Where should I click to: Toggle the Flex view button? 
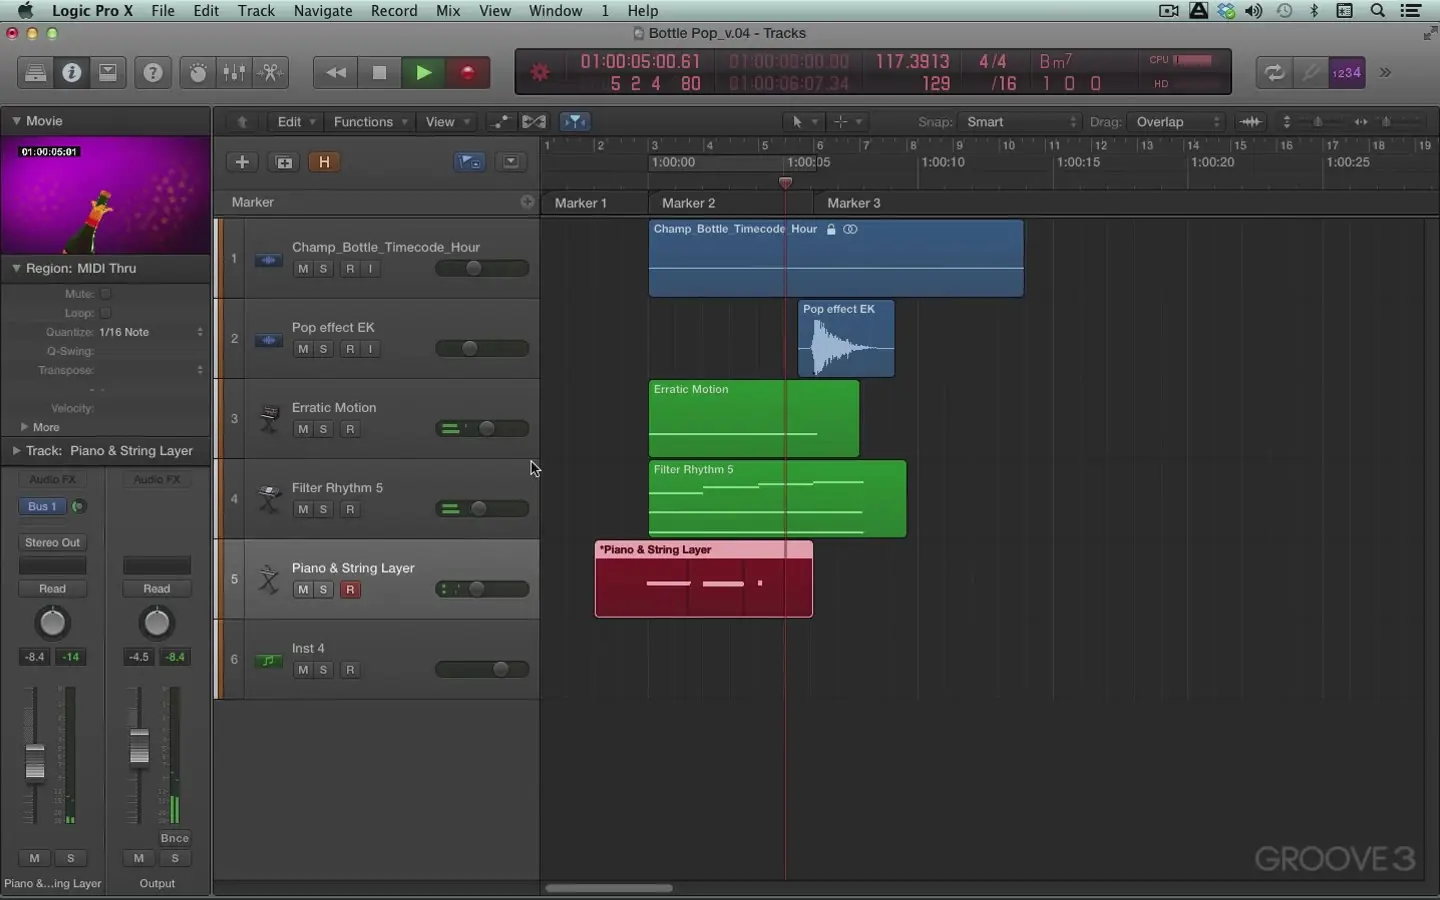[x=534, y=122]
